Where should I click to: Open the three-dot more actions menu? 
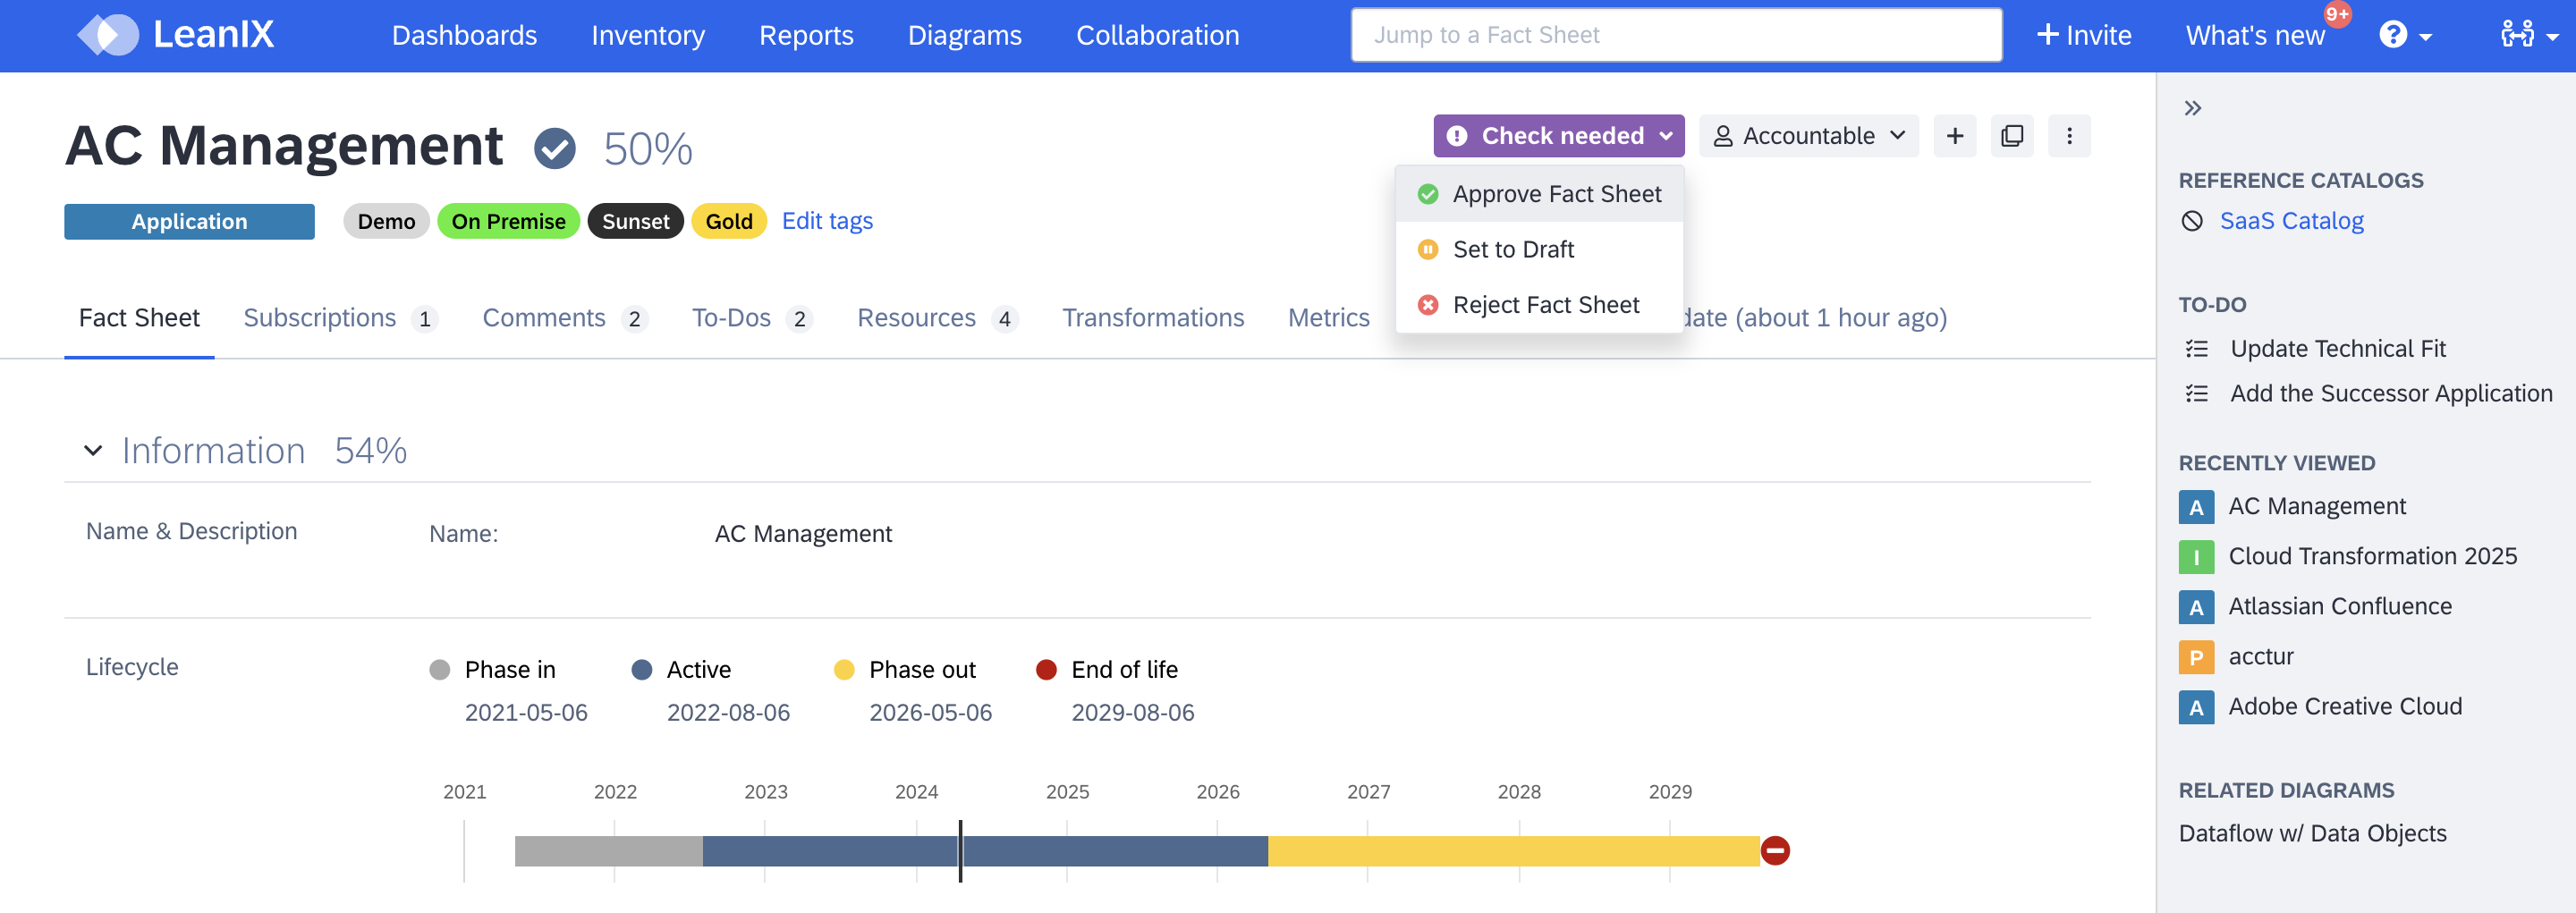(x=2069, y=136)
